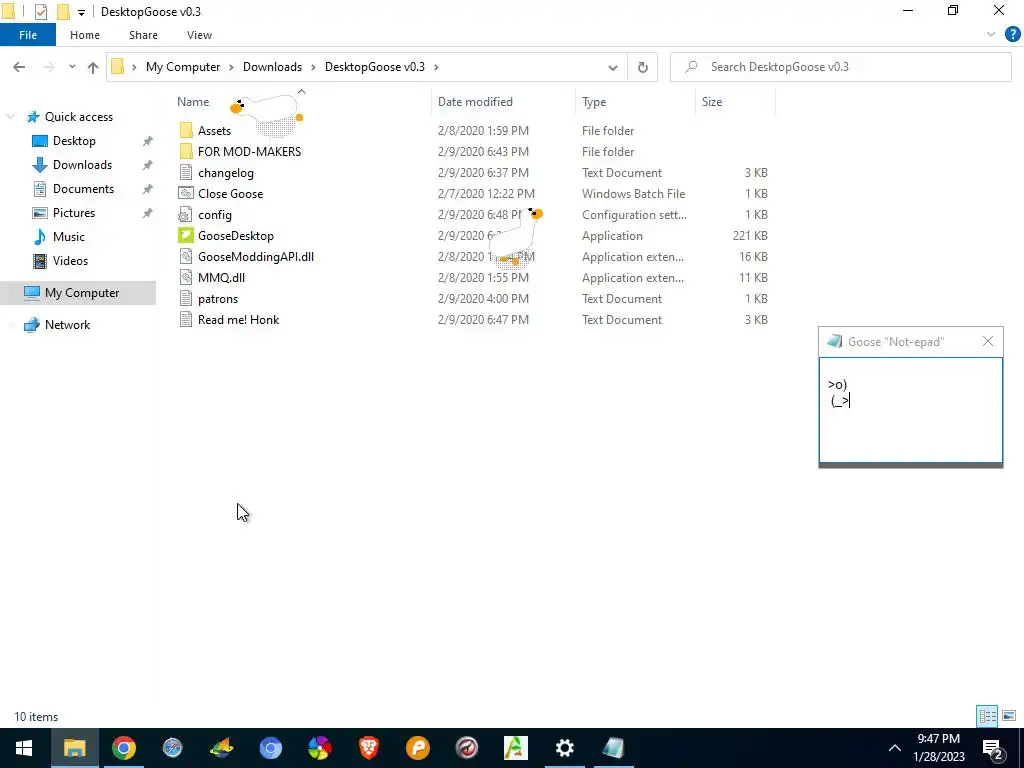This screenshot has width=1024, height=768.
Task: Open Desktop in navigation pane
Action: click(x=74, y=141)
